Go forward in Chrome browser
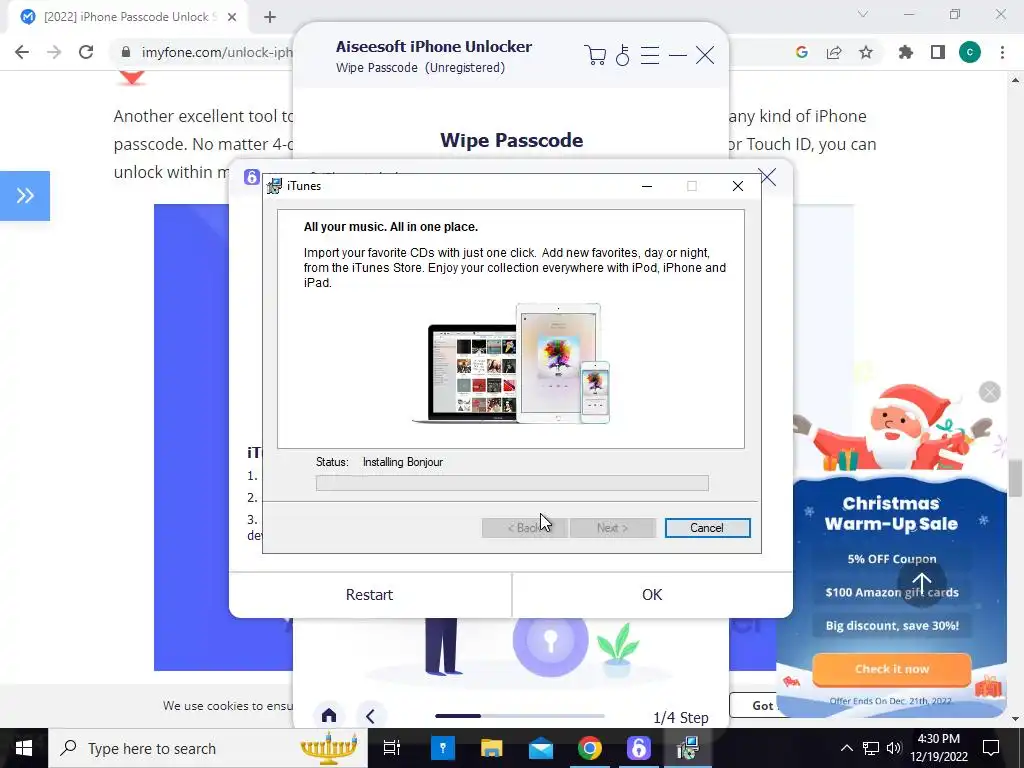1024x768 pixels. pyautogui.click(x=54, y=52)
